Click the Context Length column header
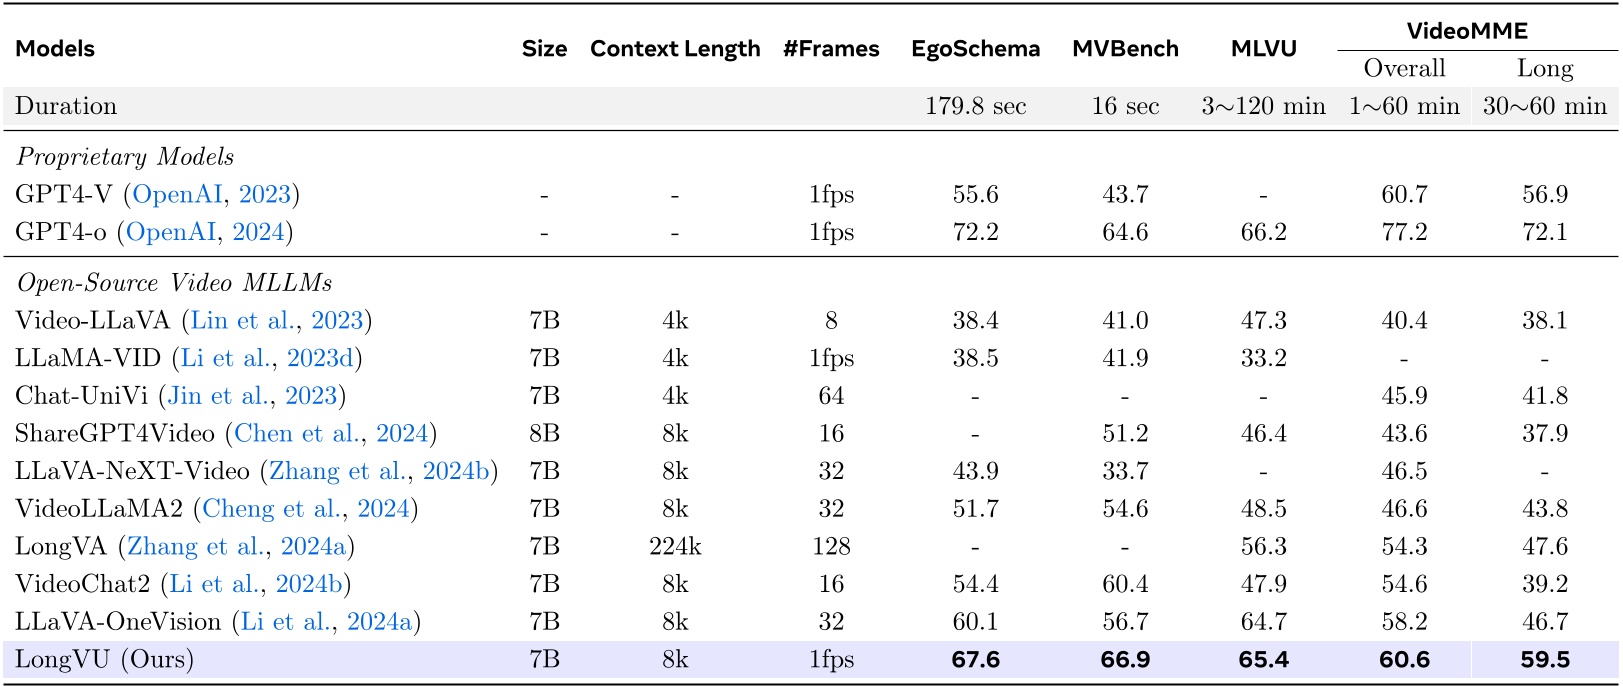Image resolution: width=1623 pixels, height=686 pixels. (675, 49)
